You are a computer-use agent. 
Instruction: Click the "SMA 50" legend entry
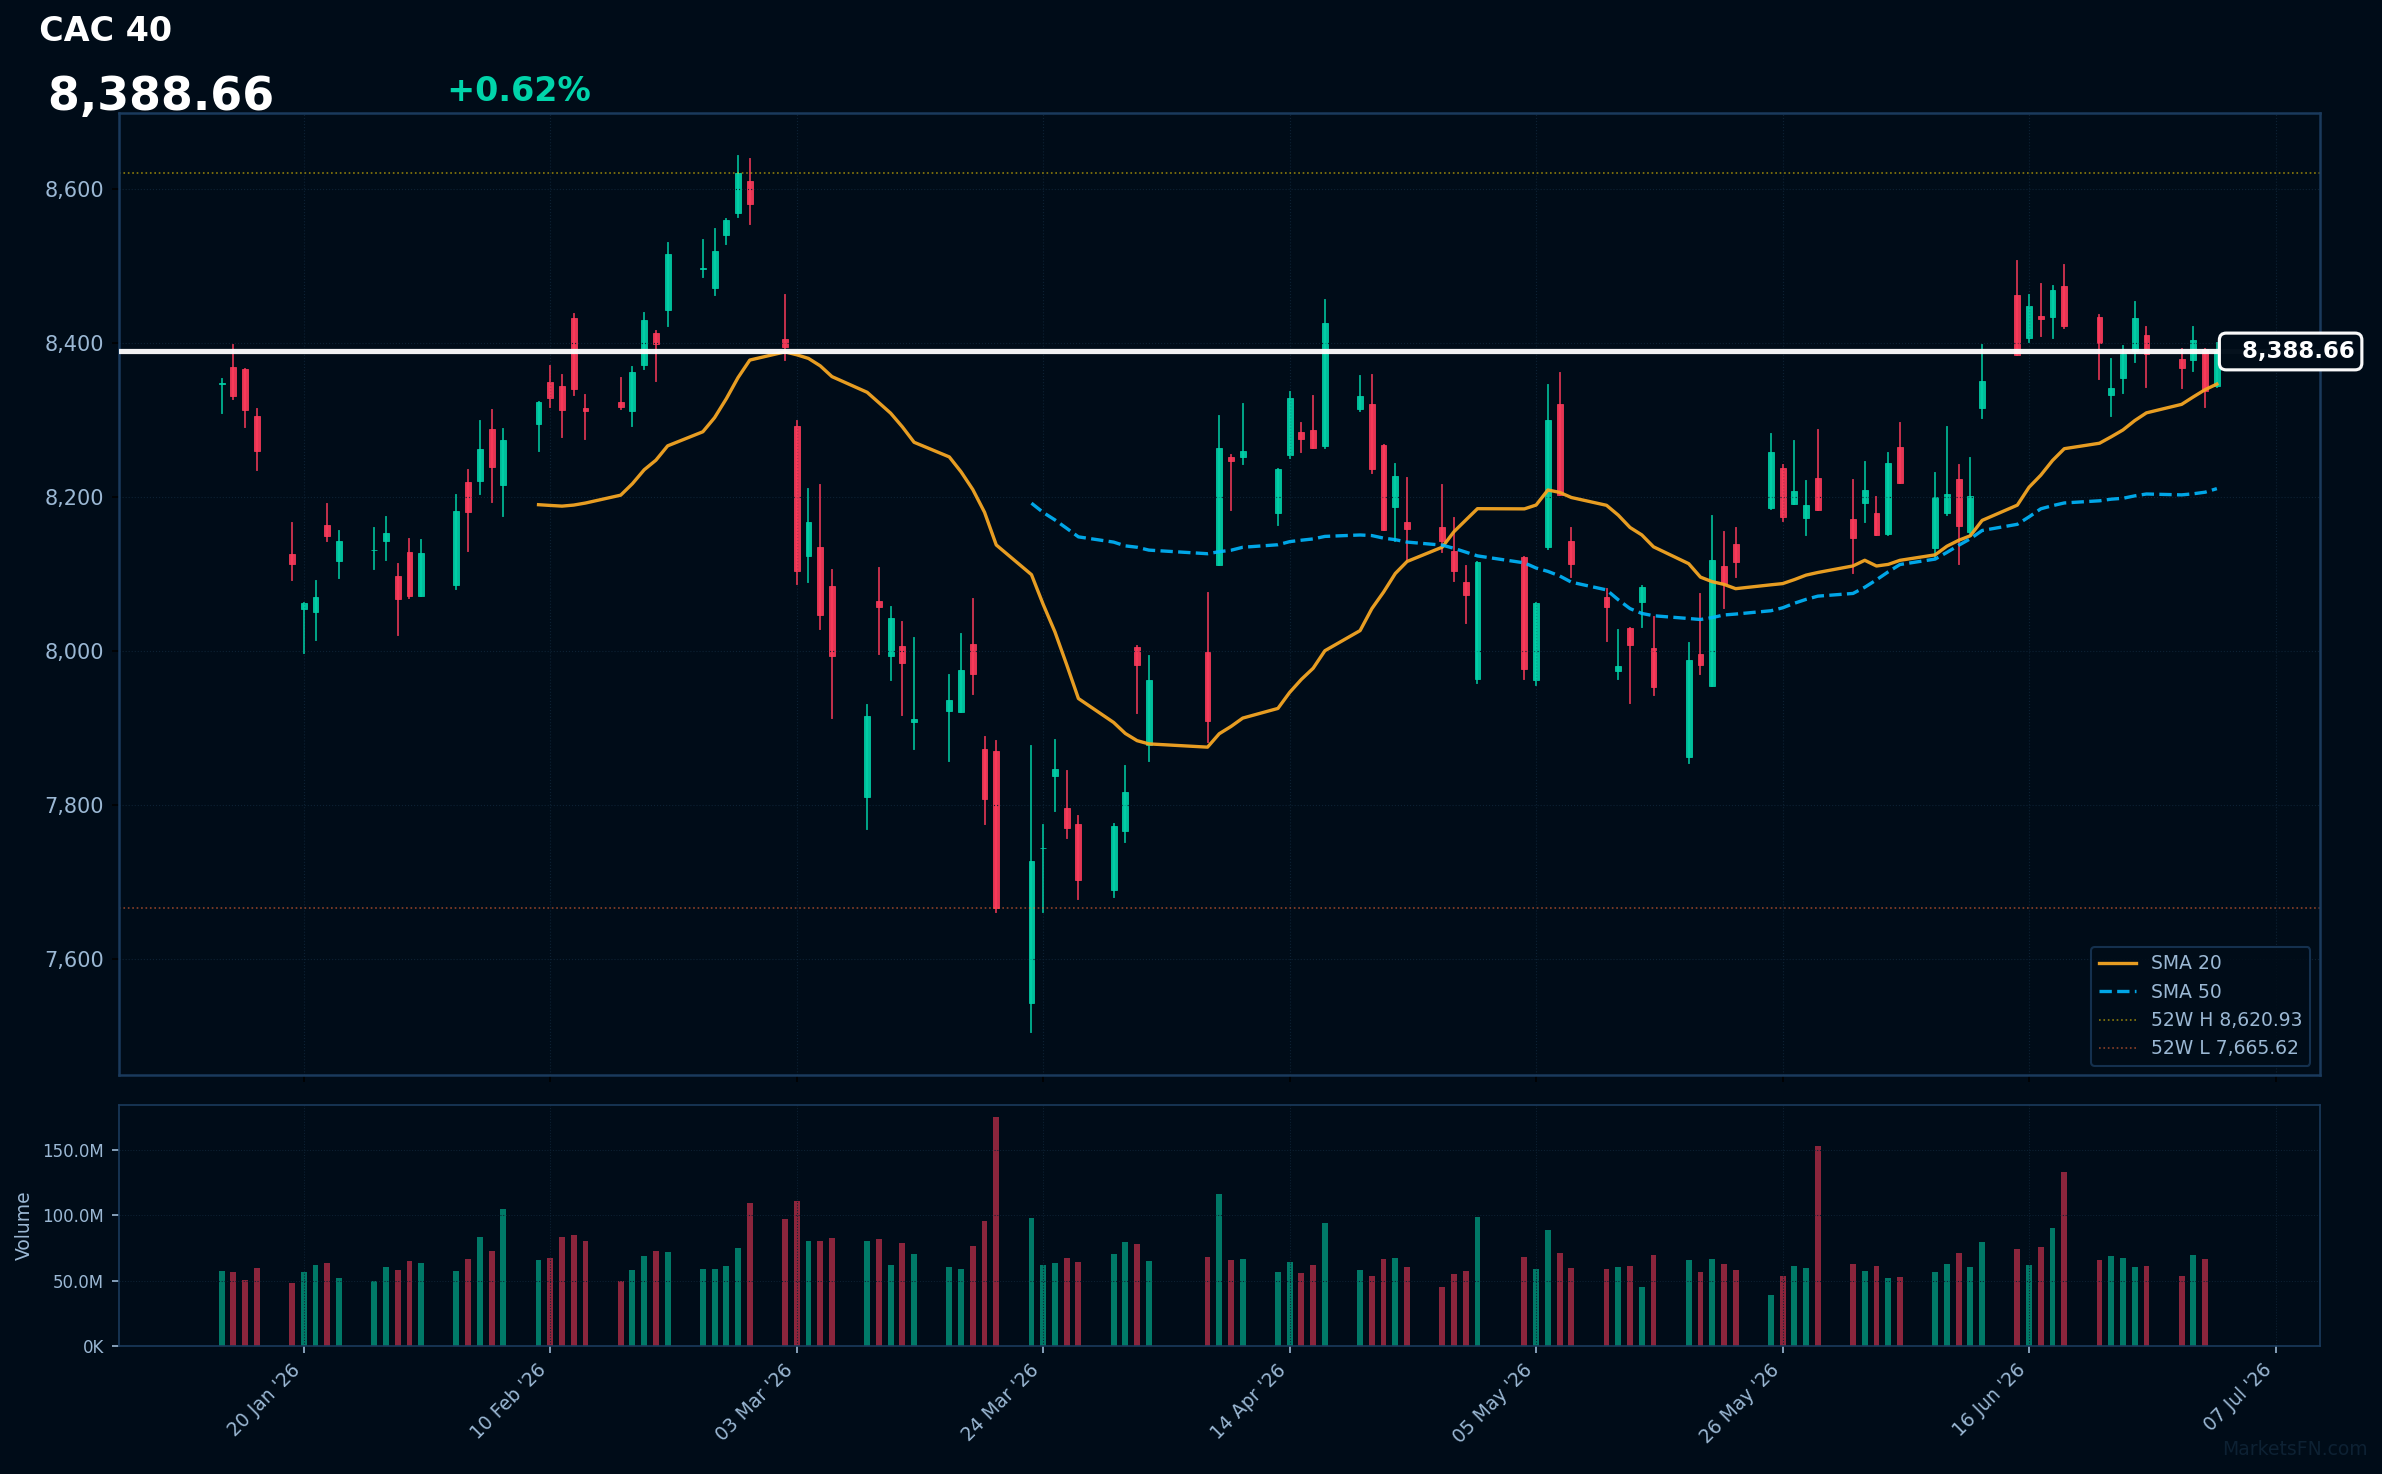[2160, 992]
